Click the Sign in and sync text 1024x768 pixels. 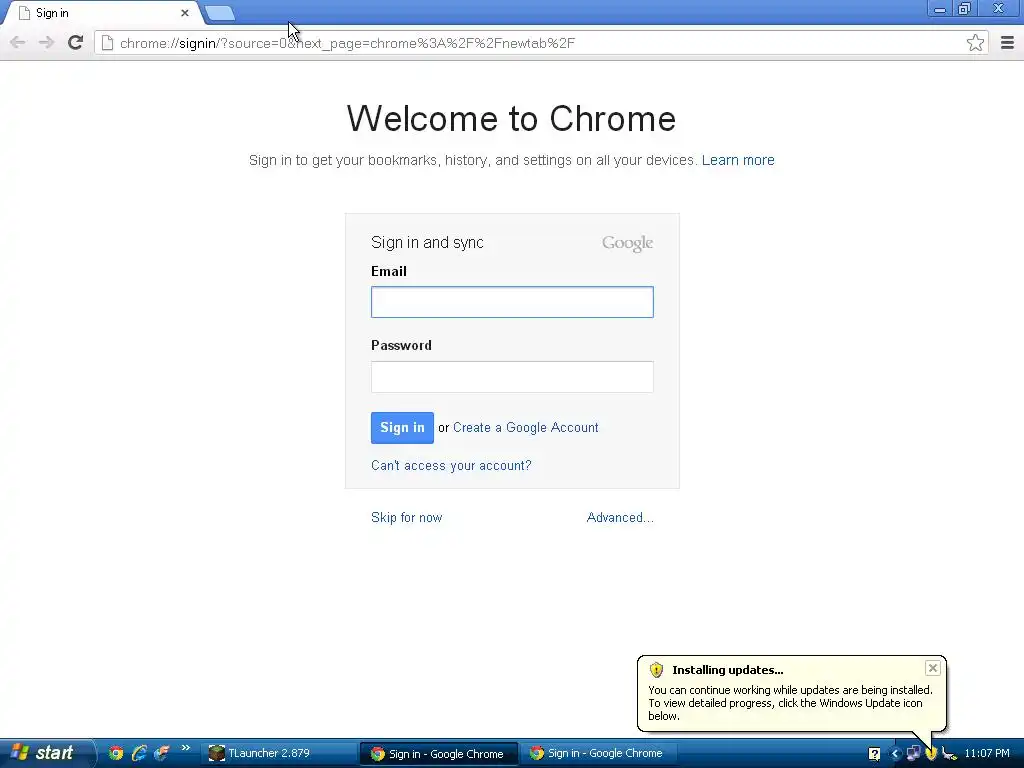click(427, 243)
